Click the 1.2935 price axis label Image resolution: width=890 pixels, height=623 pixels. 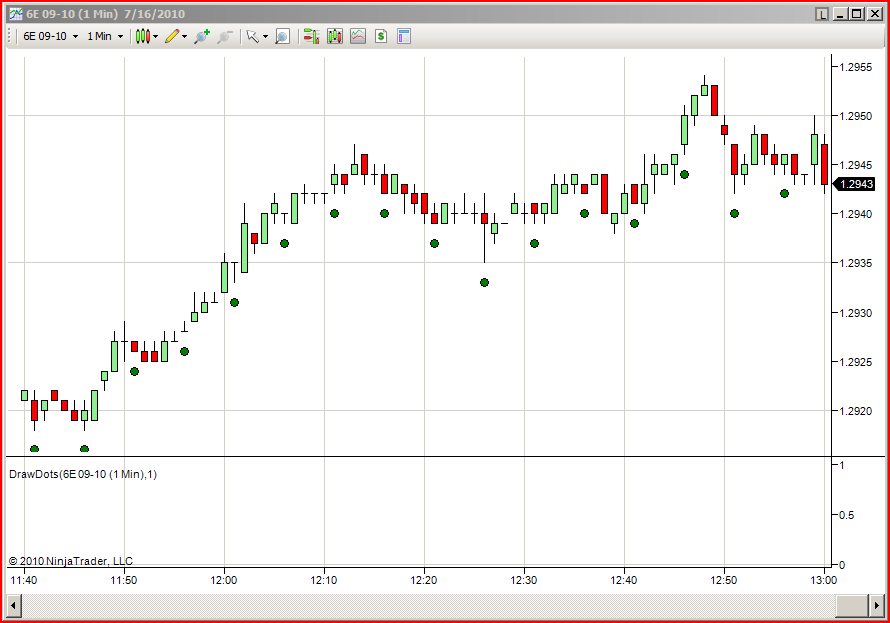point(855,263)
